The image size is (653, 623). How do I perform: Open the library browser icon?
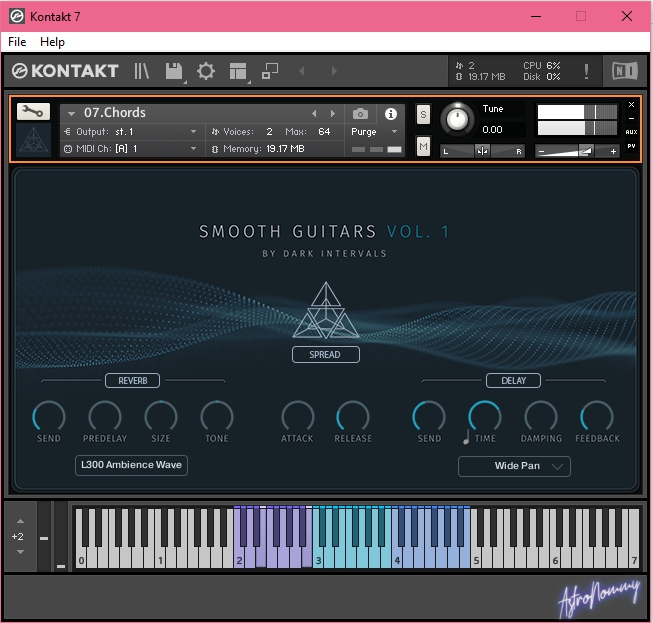142,71
